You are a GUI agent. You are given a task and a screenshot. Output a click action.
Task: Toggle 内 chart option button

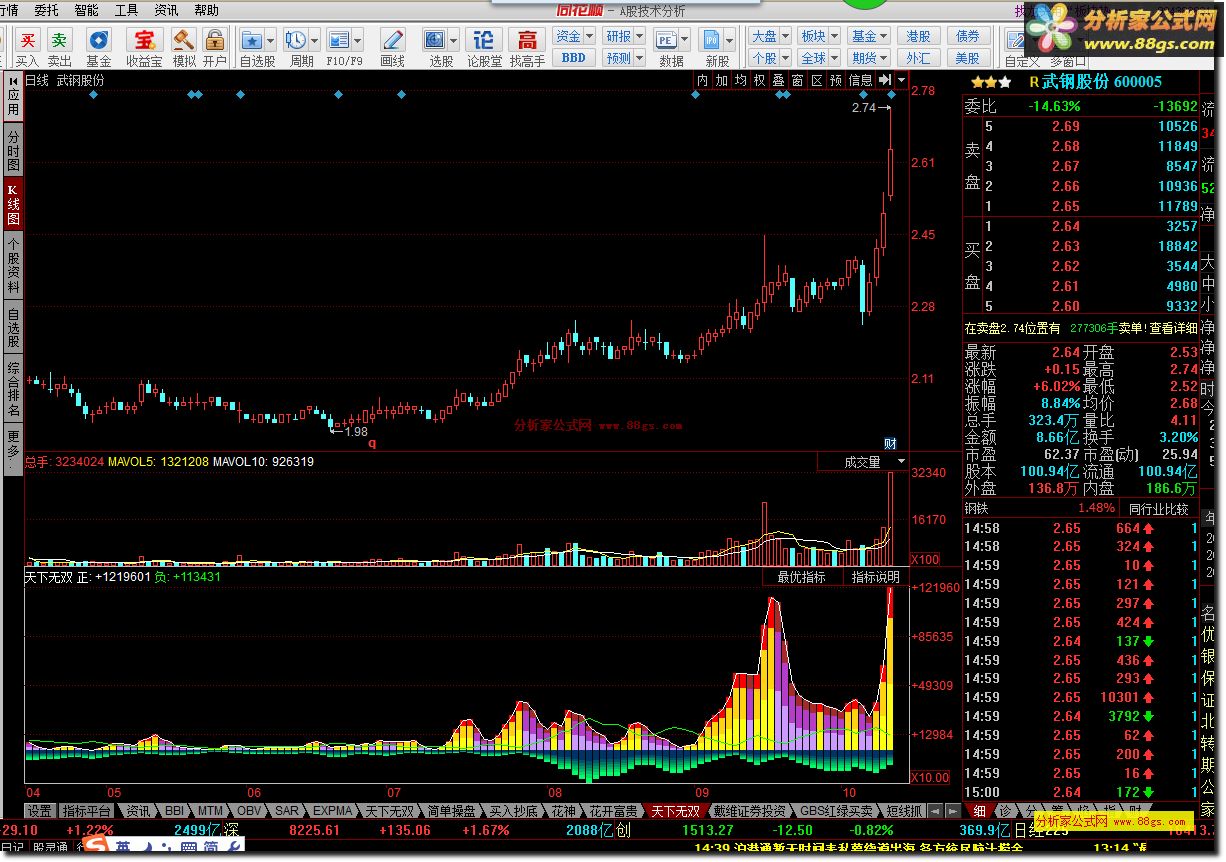(702, 80)
